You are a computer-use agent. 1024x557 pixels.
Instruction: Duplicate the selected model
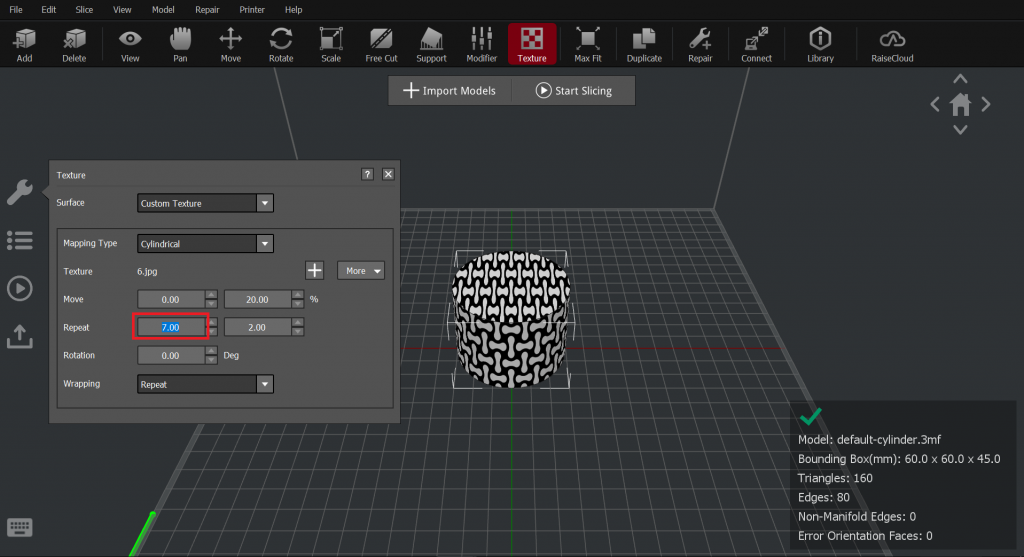(x=644, y=44)
